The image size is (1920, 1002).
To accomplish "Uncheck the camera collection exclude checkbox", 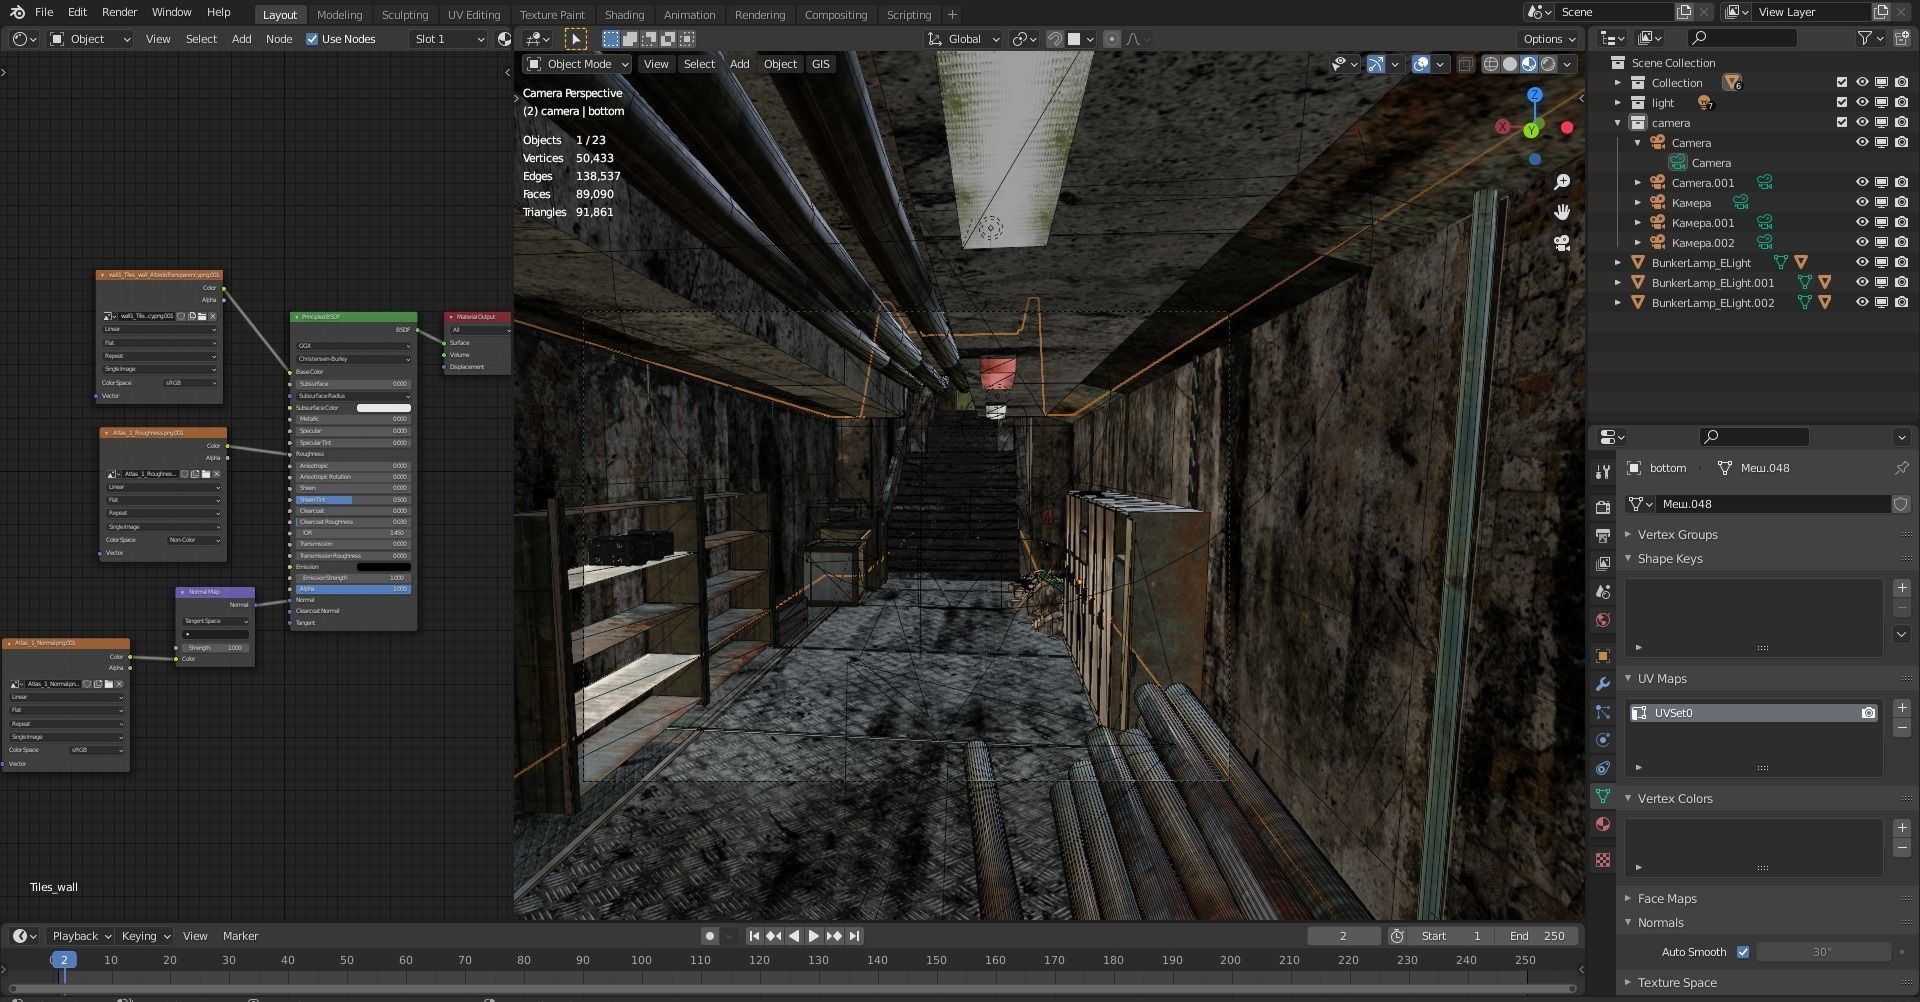I will pos(1842,123).
